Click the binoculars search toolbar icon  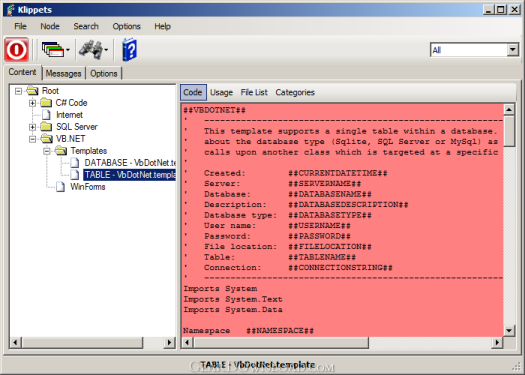tap(90, 50)
